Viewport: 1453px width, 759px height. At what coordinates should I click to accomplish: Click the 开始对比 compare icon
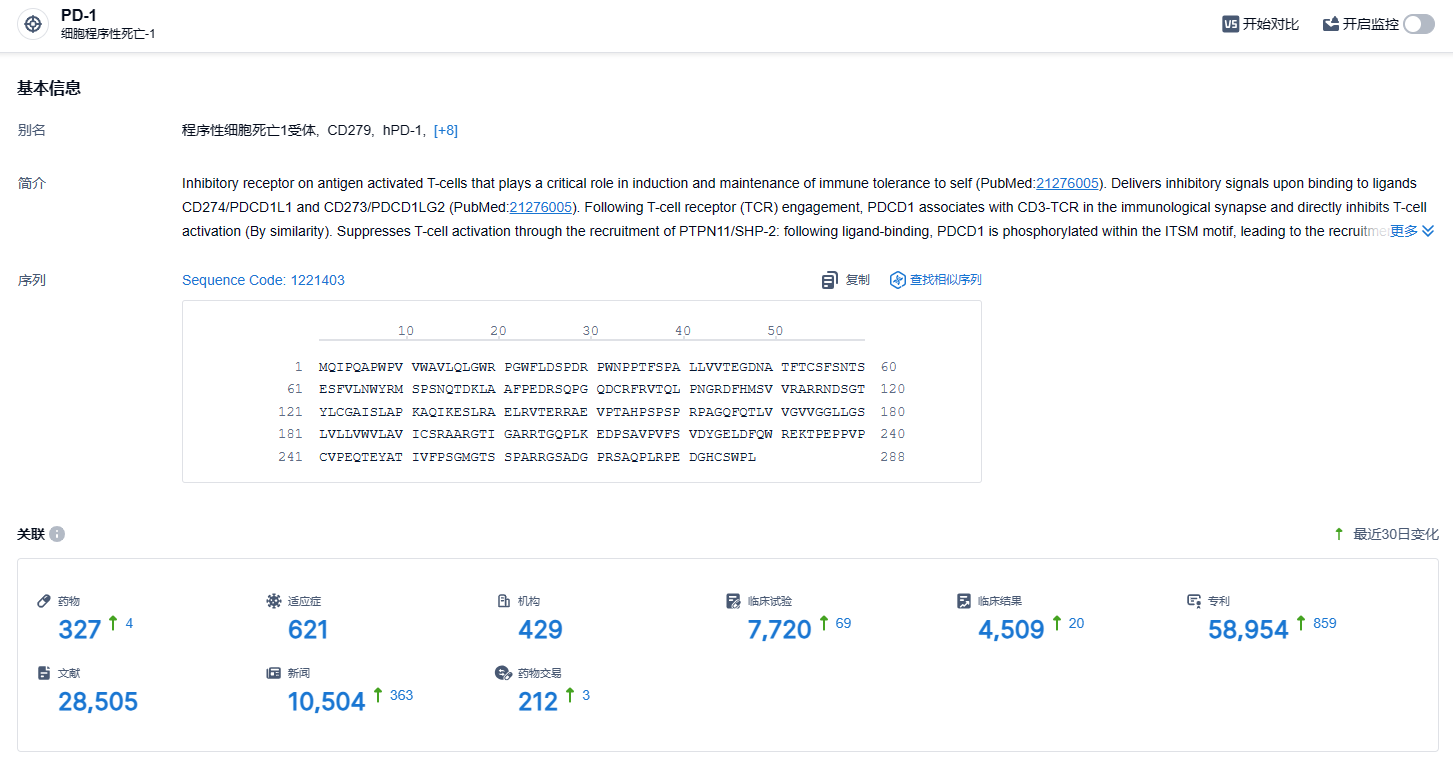(1231, 24)
